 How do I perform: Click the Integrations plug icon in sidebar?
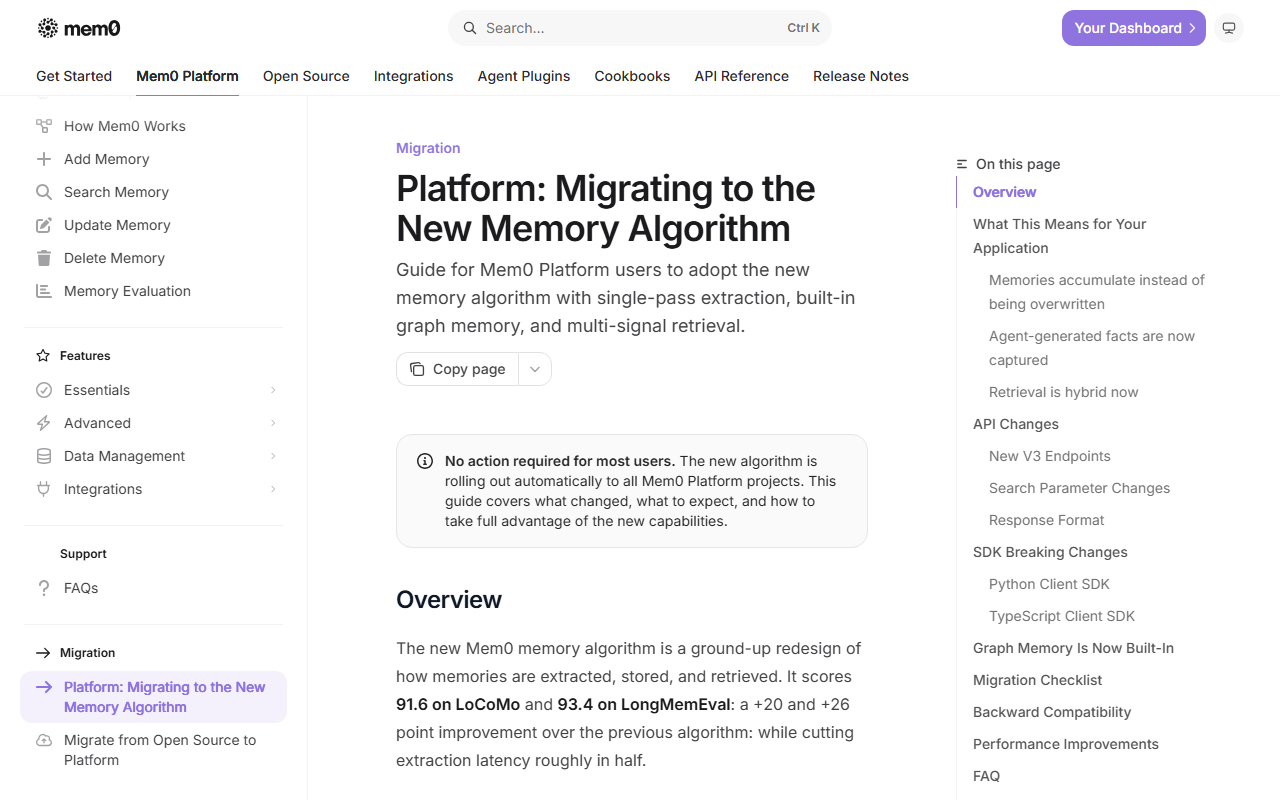tap(44, 489)
